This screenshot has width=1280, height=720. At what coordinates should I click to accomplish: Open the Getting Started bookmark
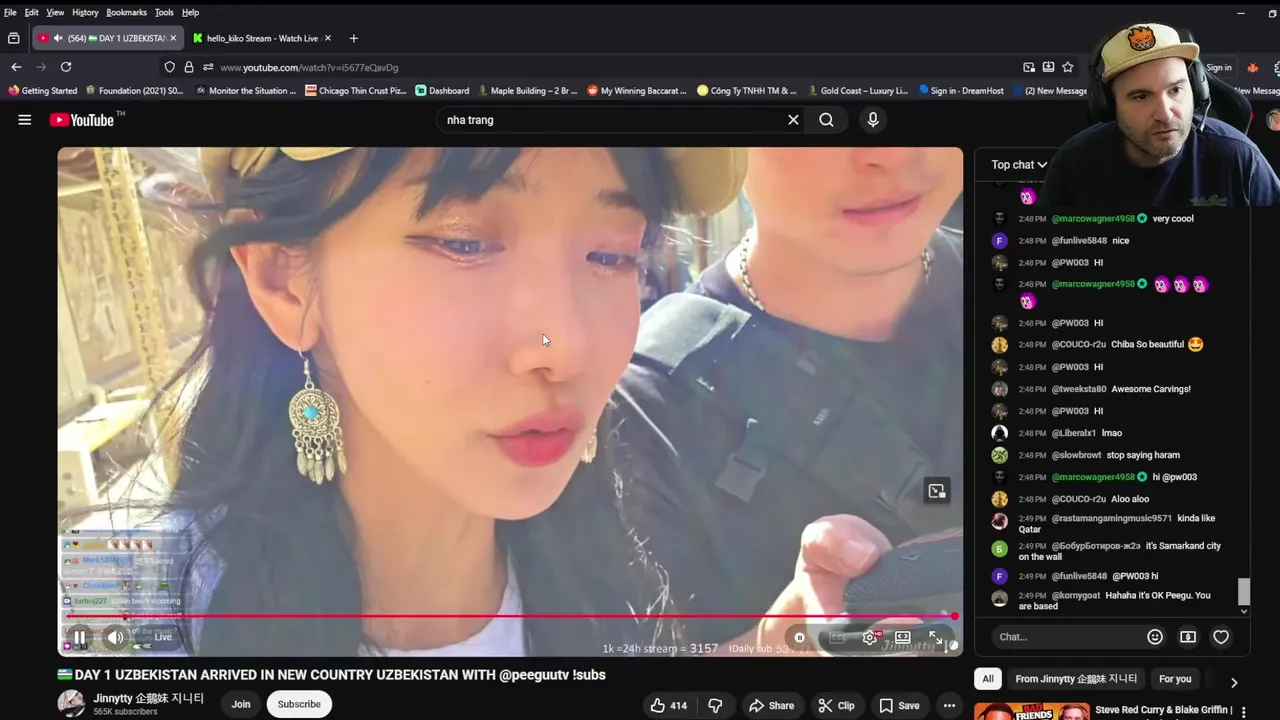(x=43, y=90)
